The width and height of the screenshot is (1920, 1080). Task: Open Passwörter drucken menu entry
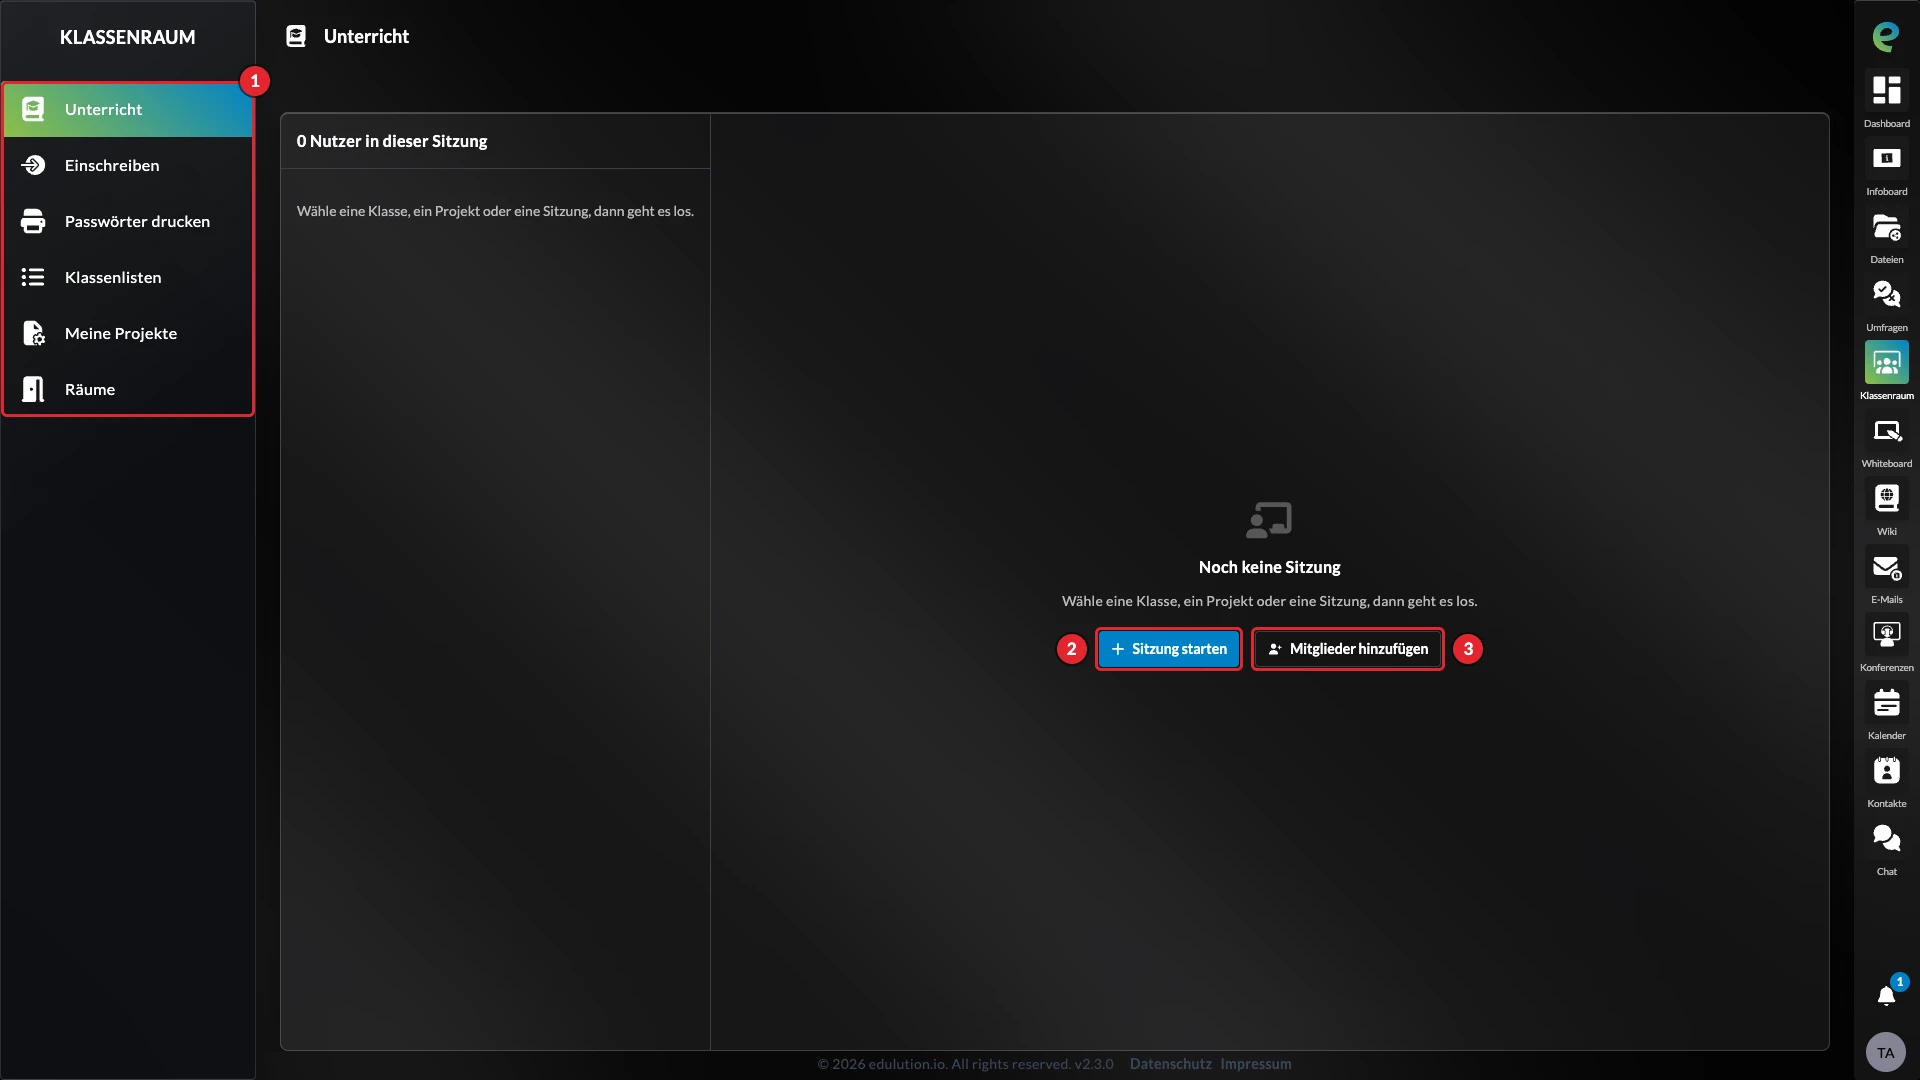128,221
